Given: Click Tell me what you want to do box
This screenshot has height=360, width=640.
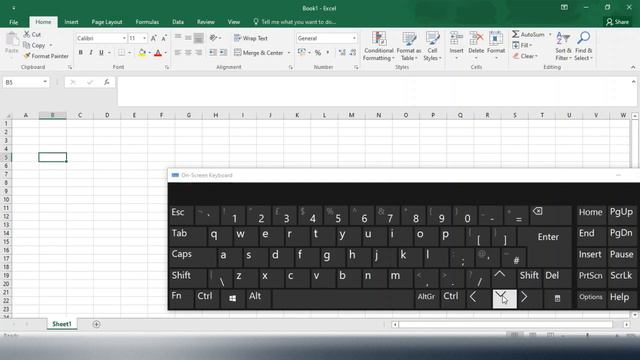Looking at the screenshot, I should tap(295, 22).
